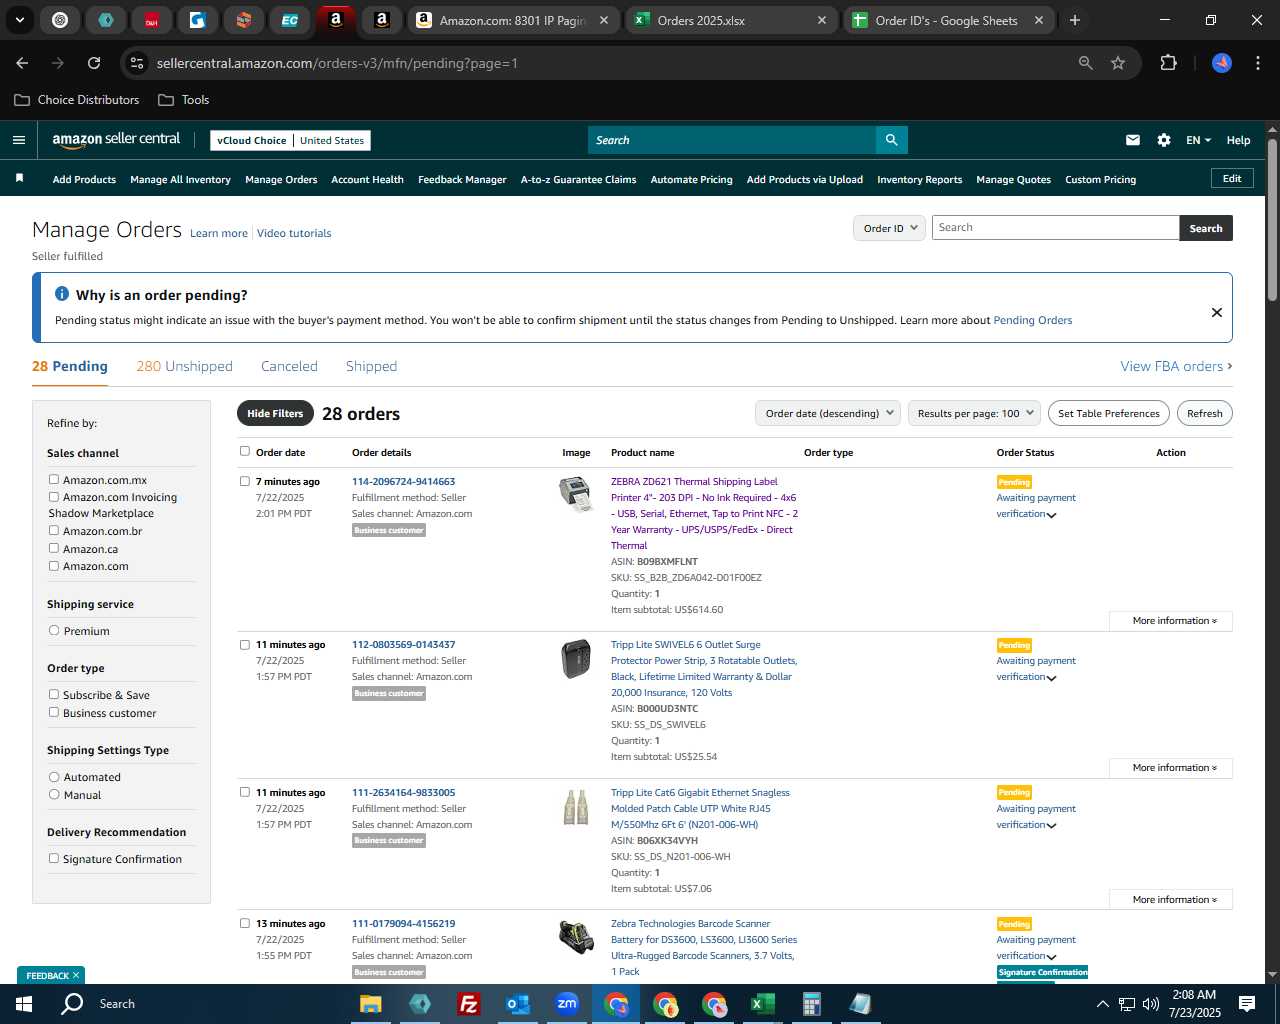1280x1024 pixels.
Task: Open FileZilla from the taskbar
Action: pos(468,1004)
